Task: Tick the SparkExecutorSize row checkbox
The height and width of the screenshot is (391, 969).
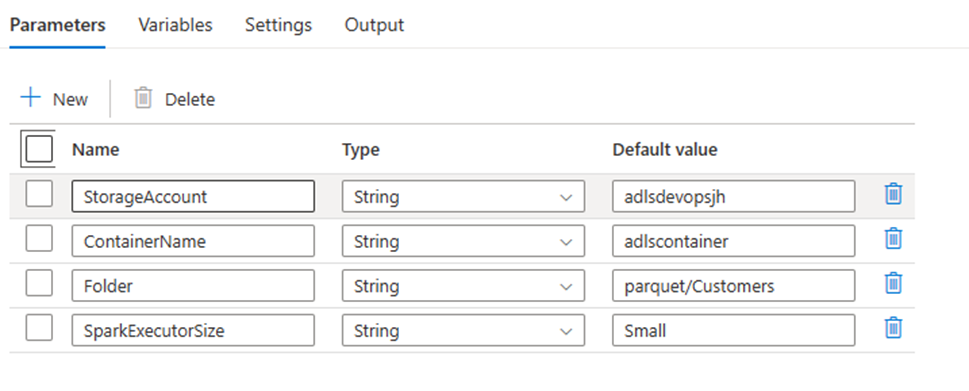Action: pyautogui.click(x=39, y=327)
